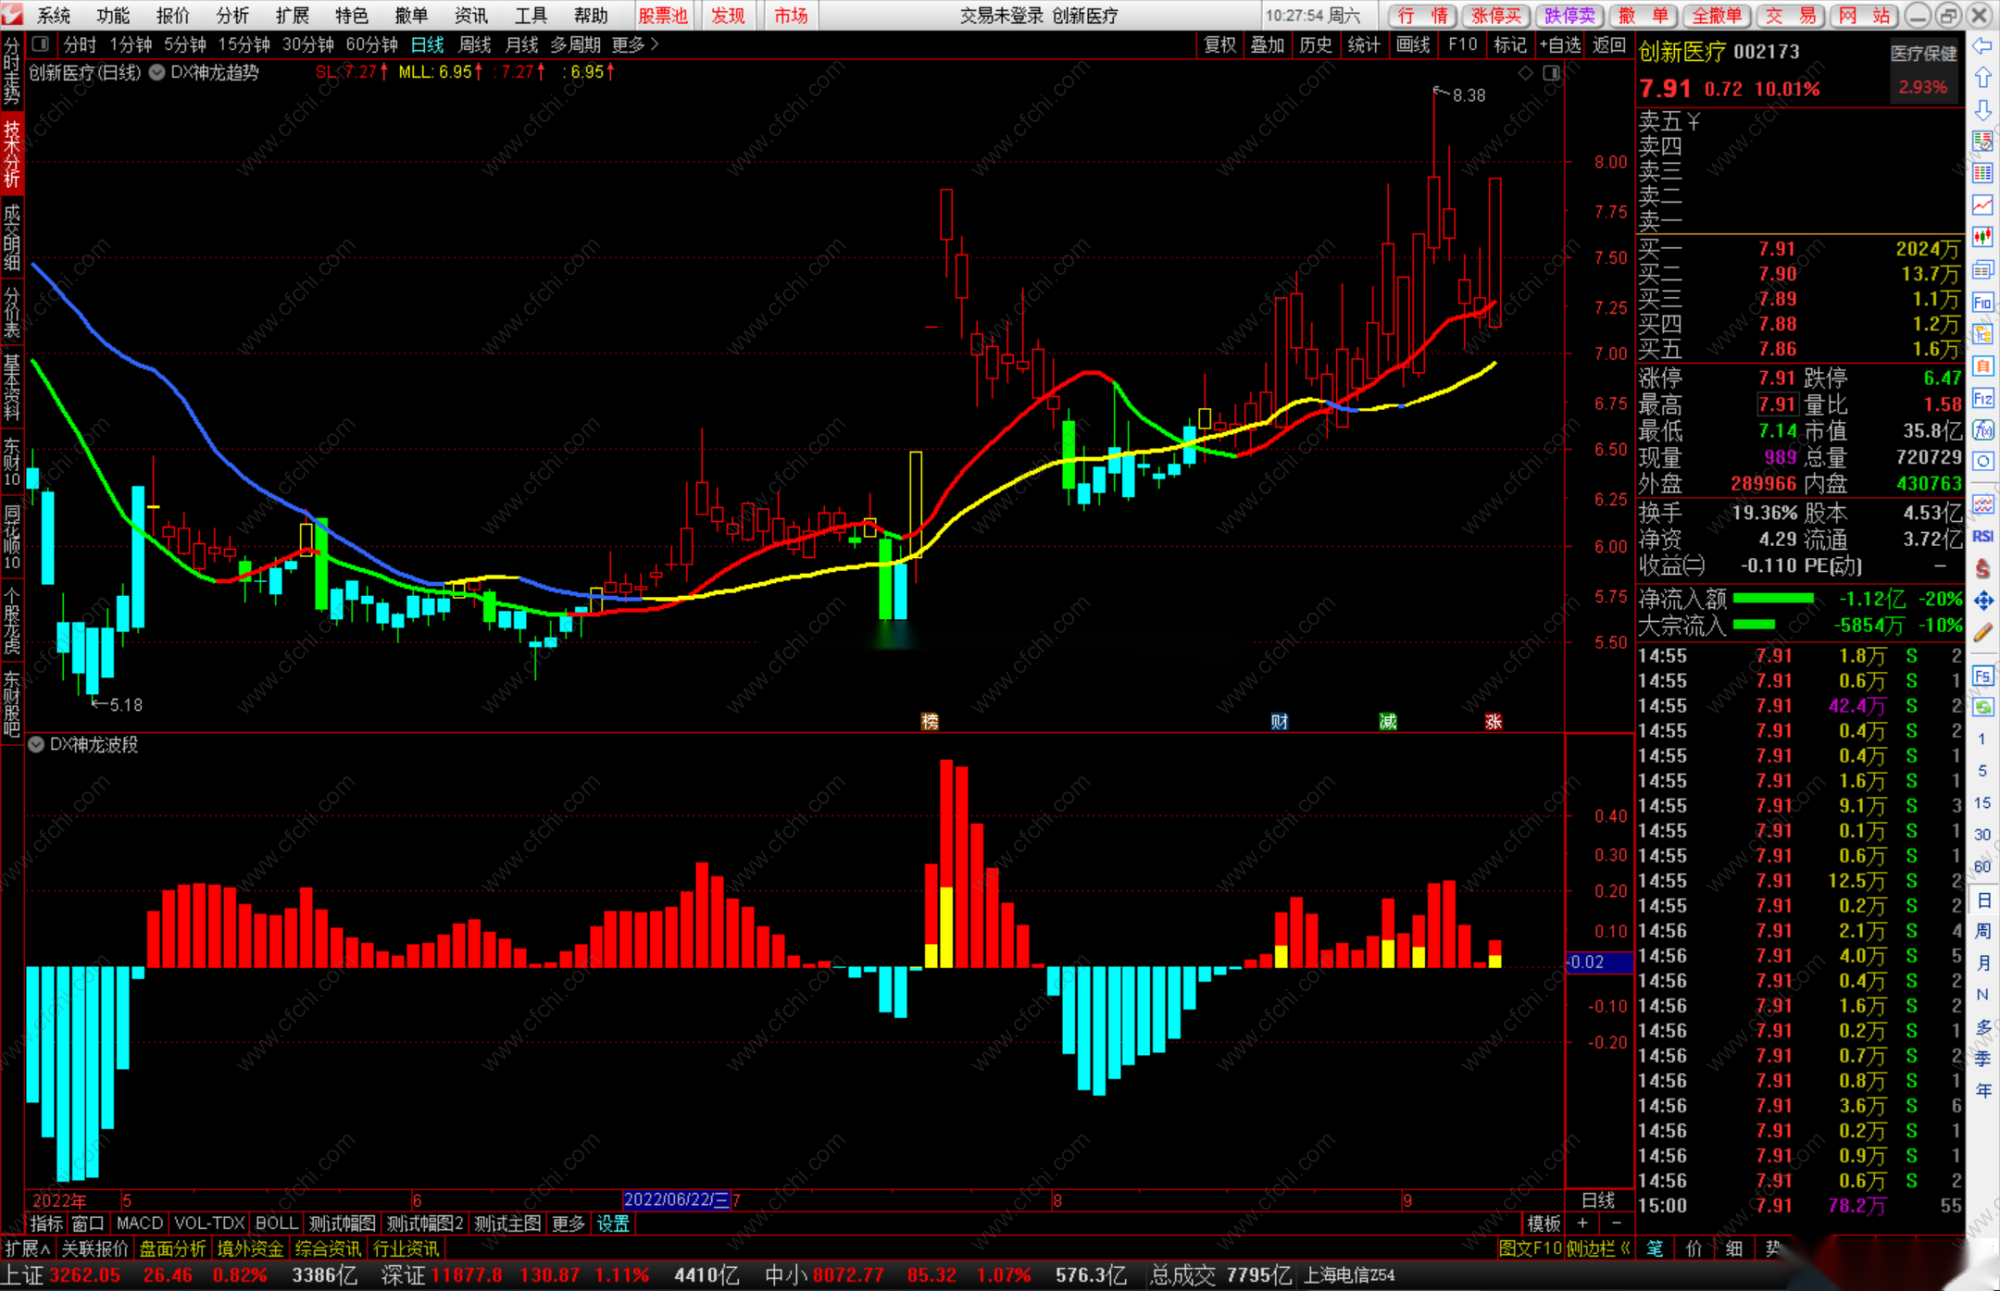This screenshot has width=2000, height=1291.
Task: Switch to the 周线 weekly tab
Action: click(475, 44)
